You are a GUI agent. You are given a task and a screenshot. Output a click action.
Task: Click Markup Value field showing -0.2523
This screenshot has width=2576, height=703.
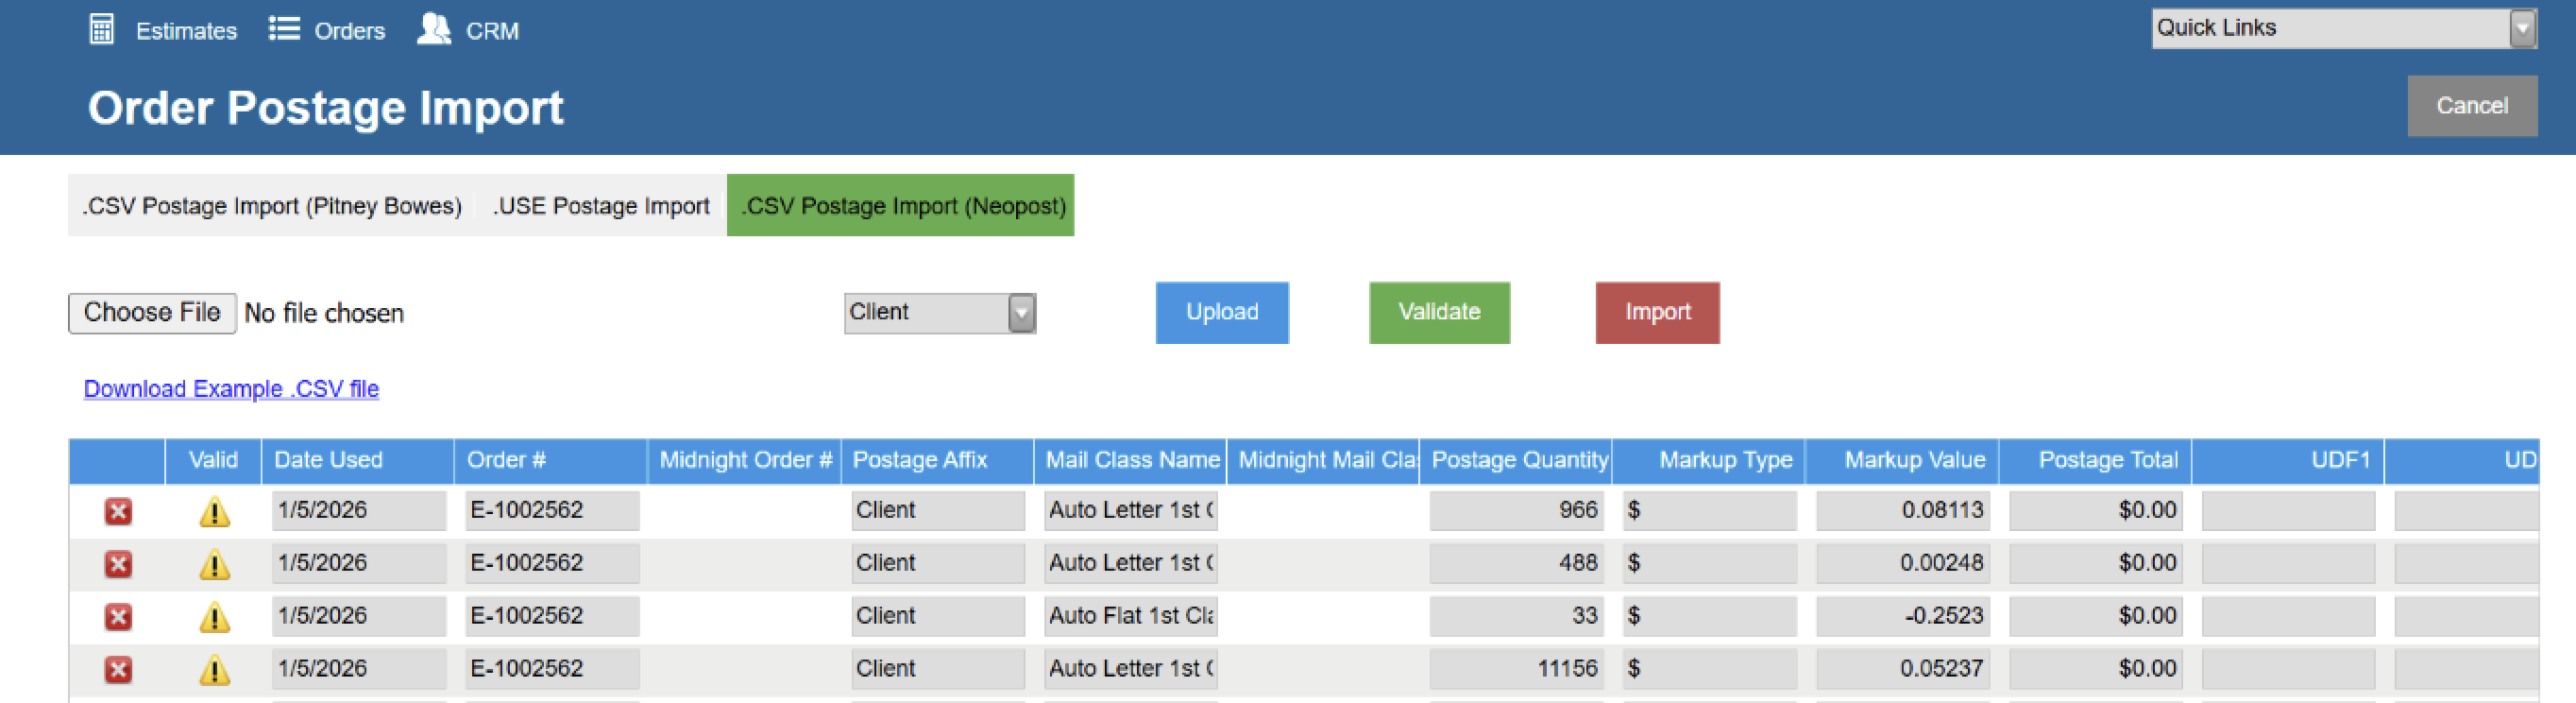coord(1903,616)
